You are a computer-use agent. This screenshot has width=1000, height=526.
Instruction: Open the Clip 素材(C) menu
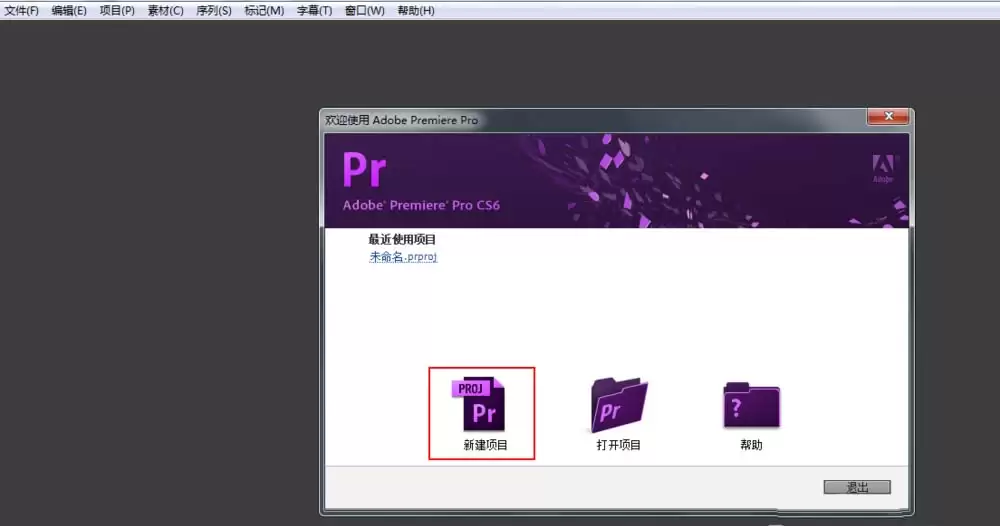click(165, 10)
